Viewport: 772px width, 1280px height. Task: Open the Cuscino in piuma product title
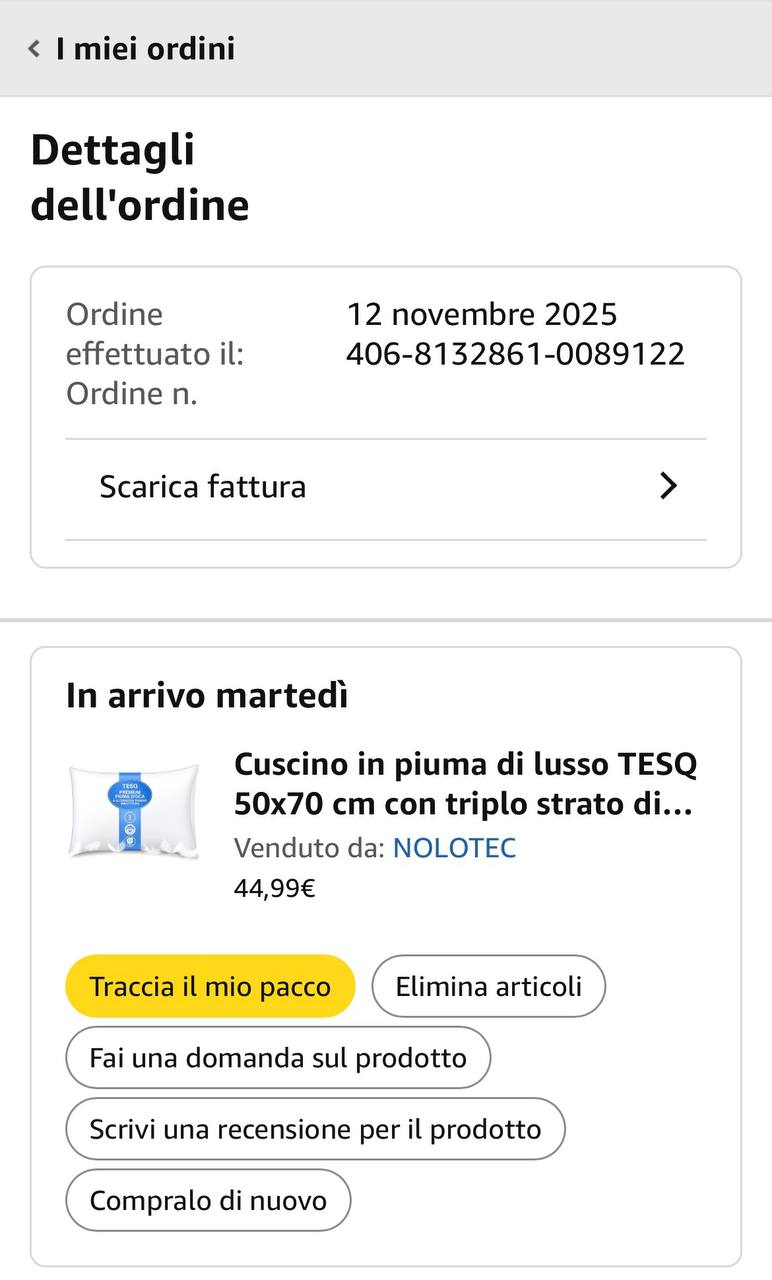click(x=465, y=784)
